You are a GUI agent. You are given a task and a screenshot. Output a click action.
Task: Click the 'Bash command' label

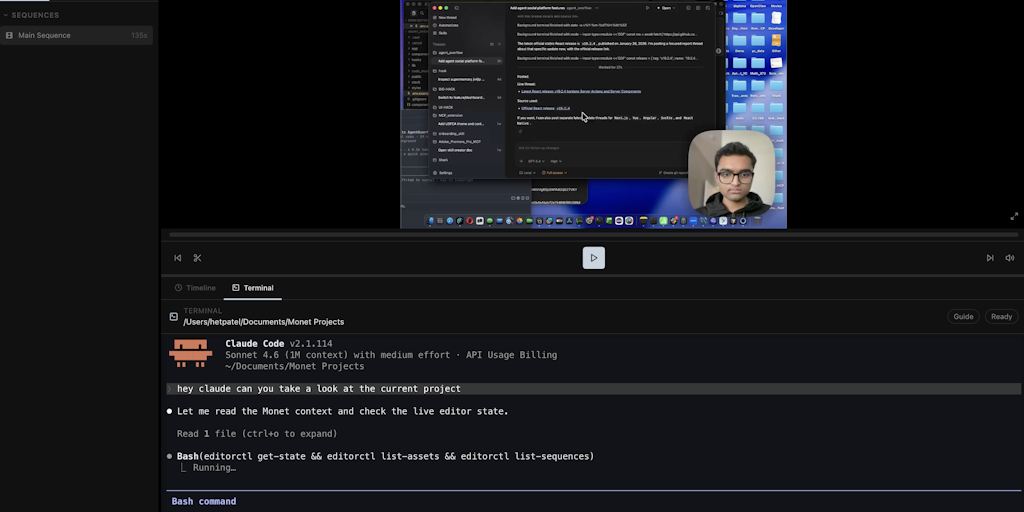(204, 502)
